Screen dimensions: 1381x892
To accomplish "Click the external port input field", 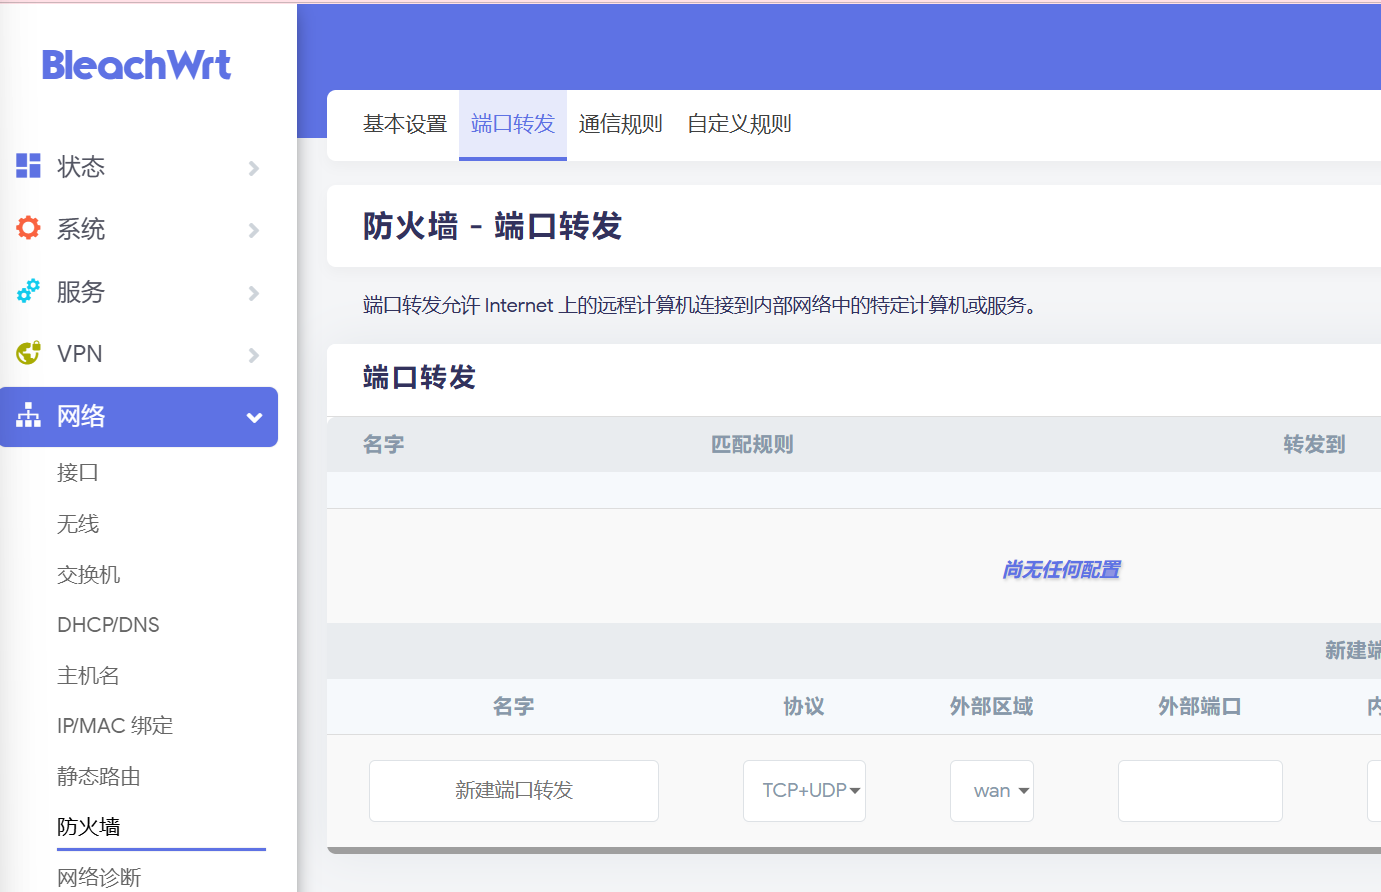I will coord(1200,791).
